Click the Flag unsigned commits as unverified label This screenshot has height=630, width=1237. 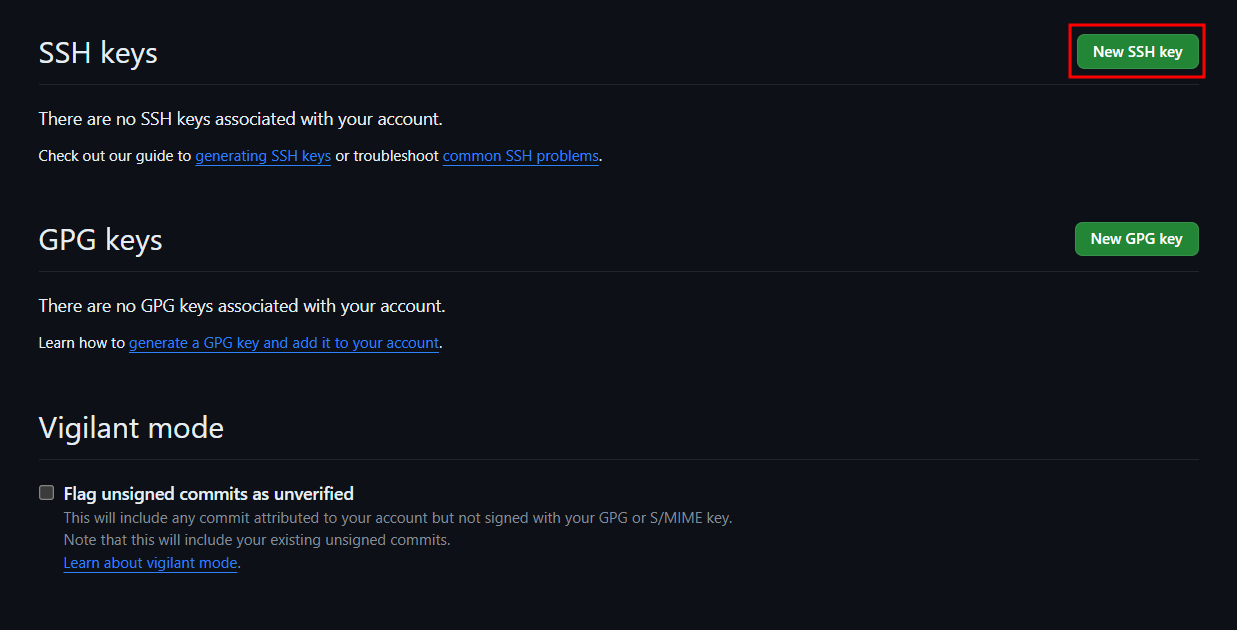[x=209, y=493]
